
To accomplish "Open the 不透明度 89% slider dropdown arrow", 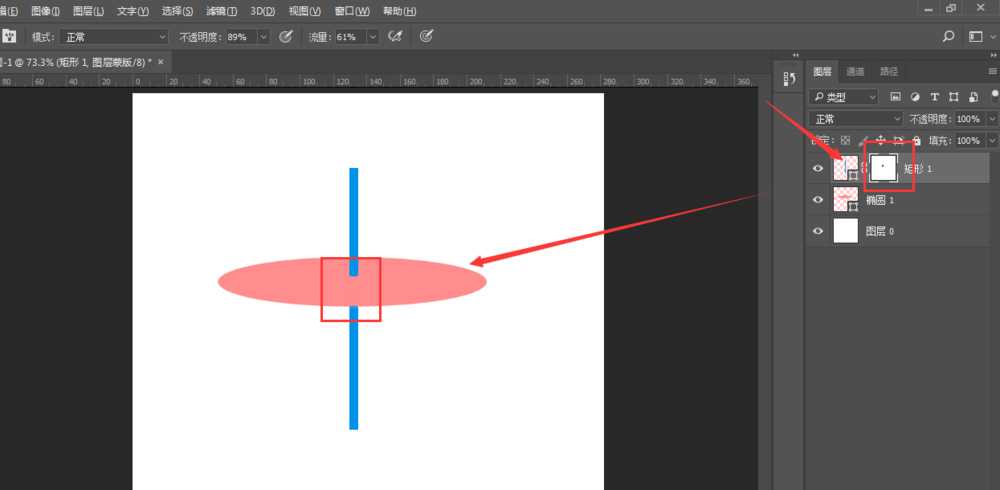I will (264, 36).
